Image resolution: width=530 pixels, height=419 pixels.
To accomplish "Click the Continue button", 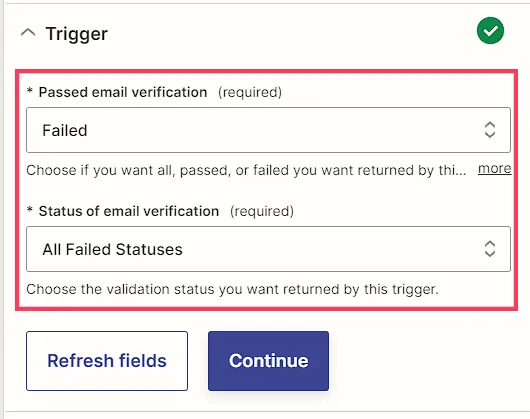I will click(268, 361).
